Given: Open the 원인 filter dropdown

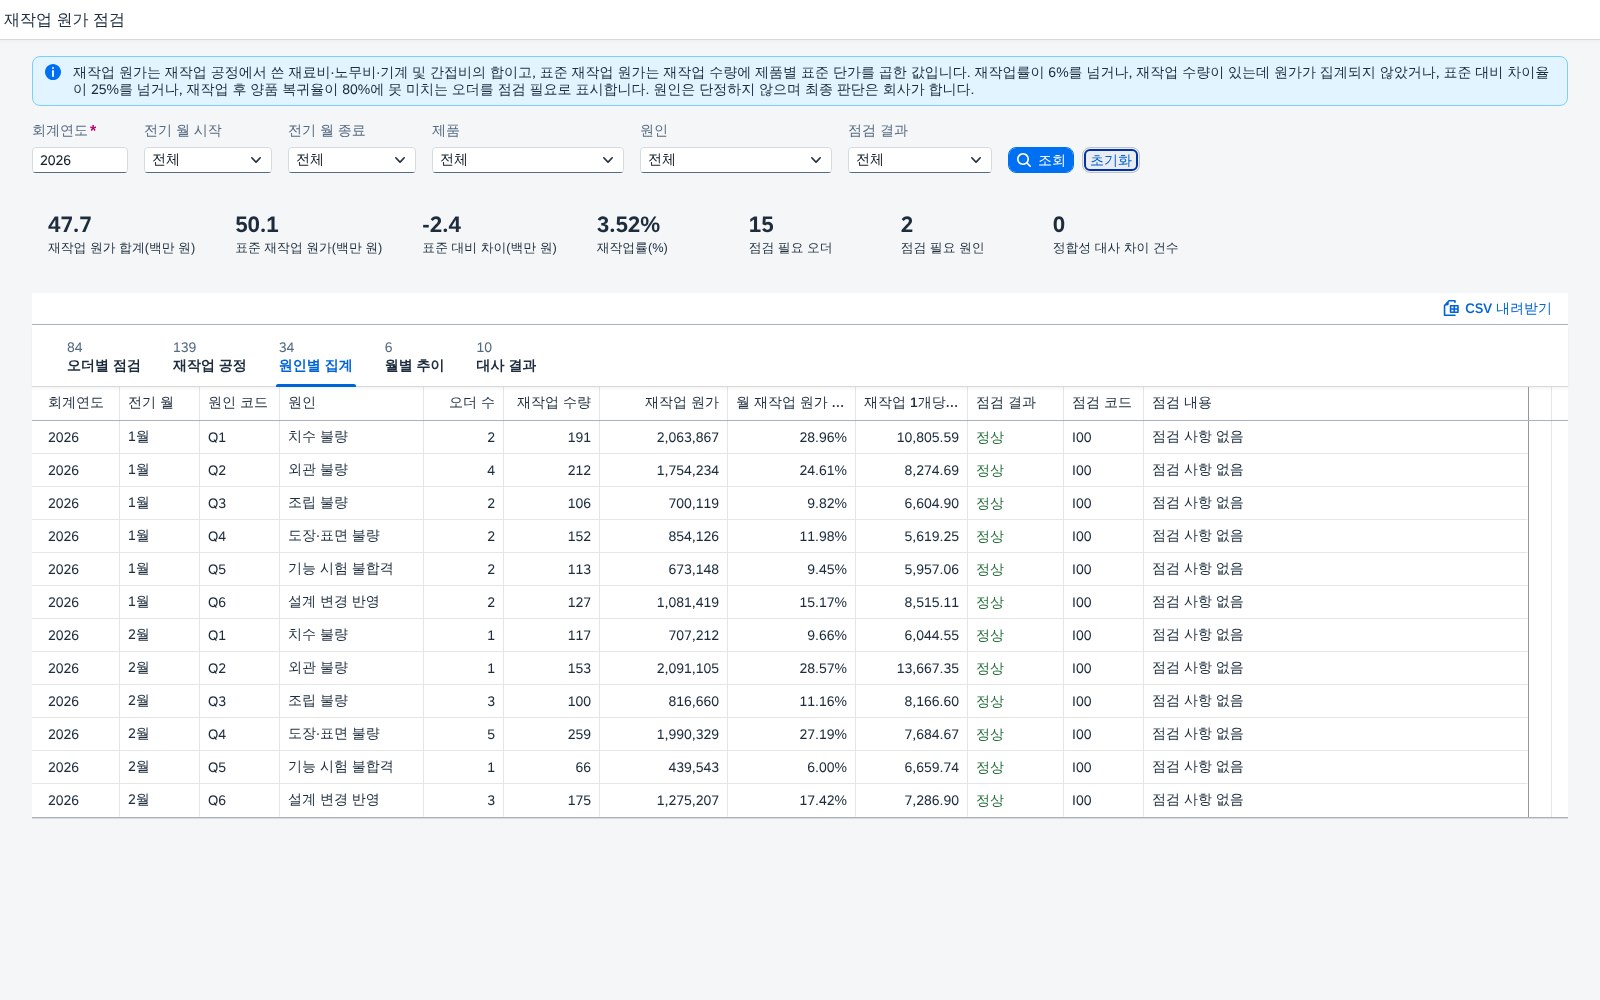Looking at the screenshot, I should click(x=736, y=160).
